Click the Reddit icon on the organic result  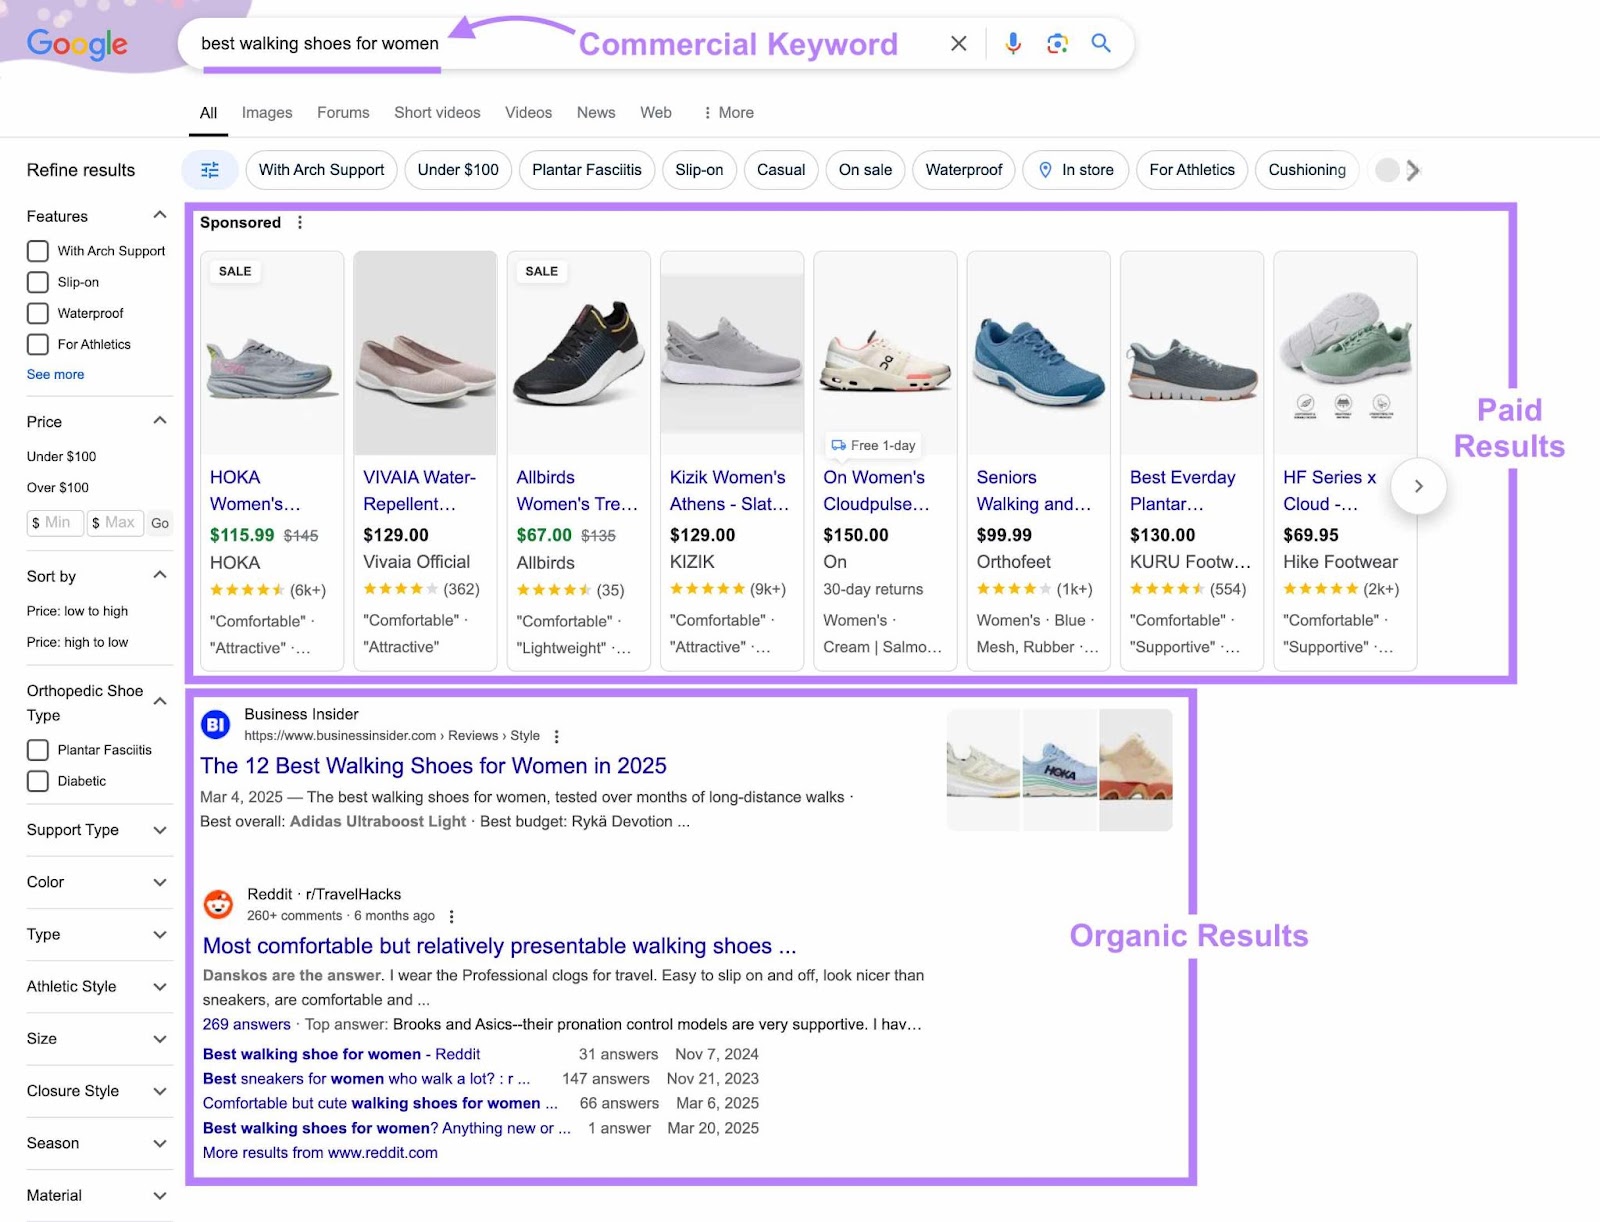[x=218, y=905]
